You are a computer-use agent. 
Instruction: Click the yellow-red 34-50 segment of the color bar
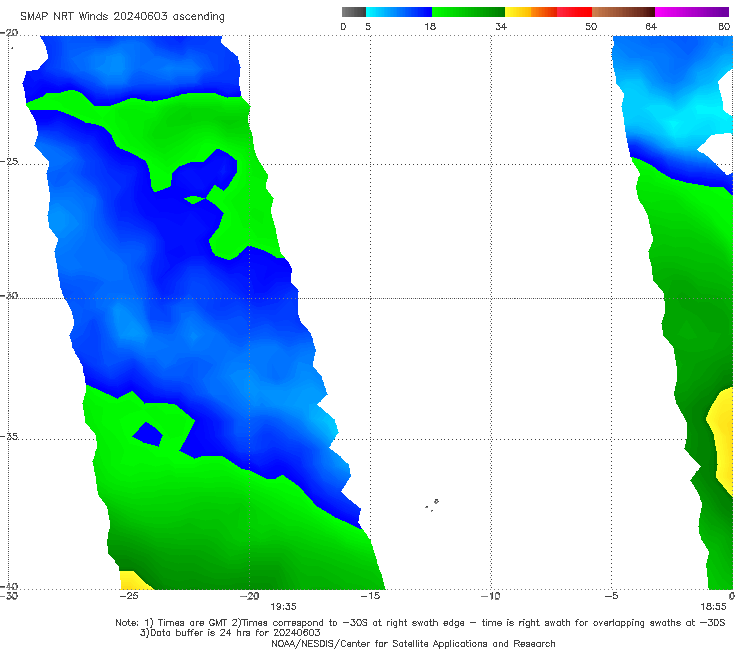[x=548, y=12]
